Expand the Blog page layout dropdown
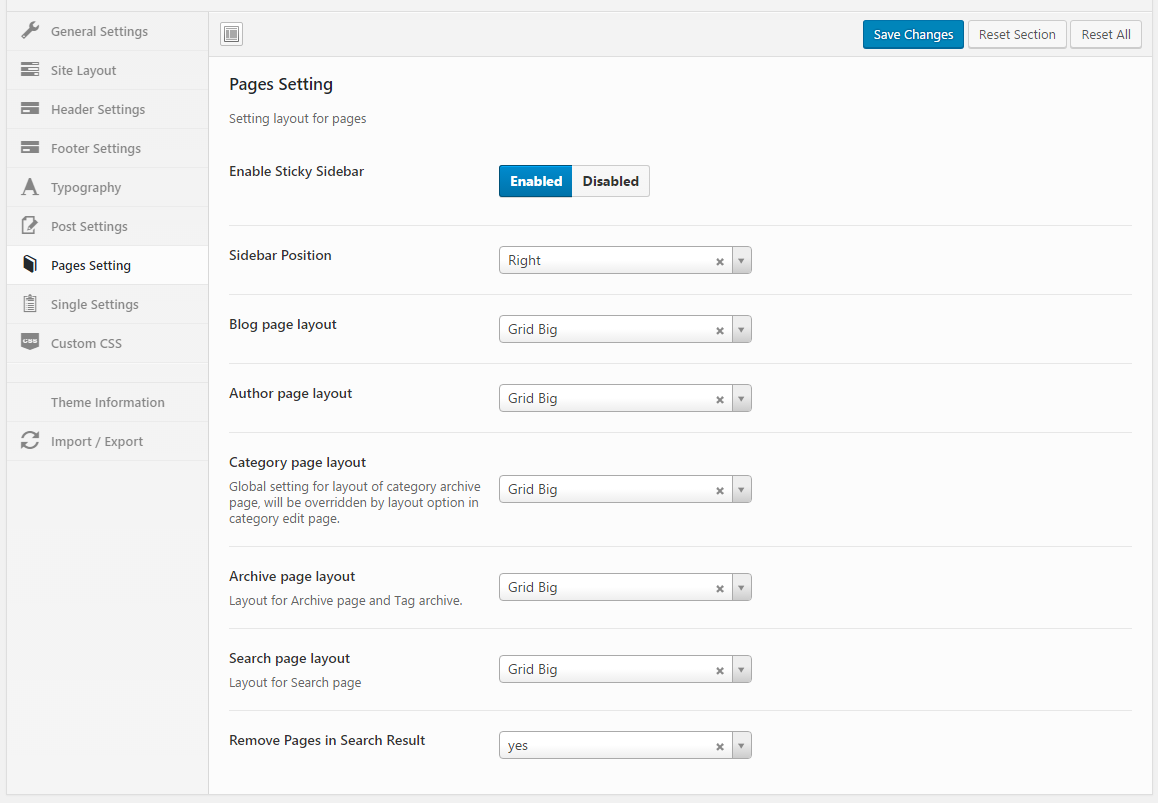The image size is (1158, 803). (741, 329)
